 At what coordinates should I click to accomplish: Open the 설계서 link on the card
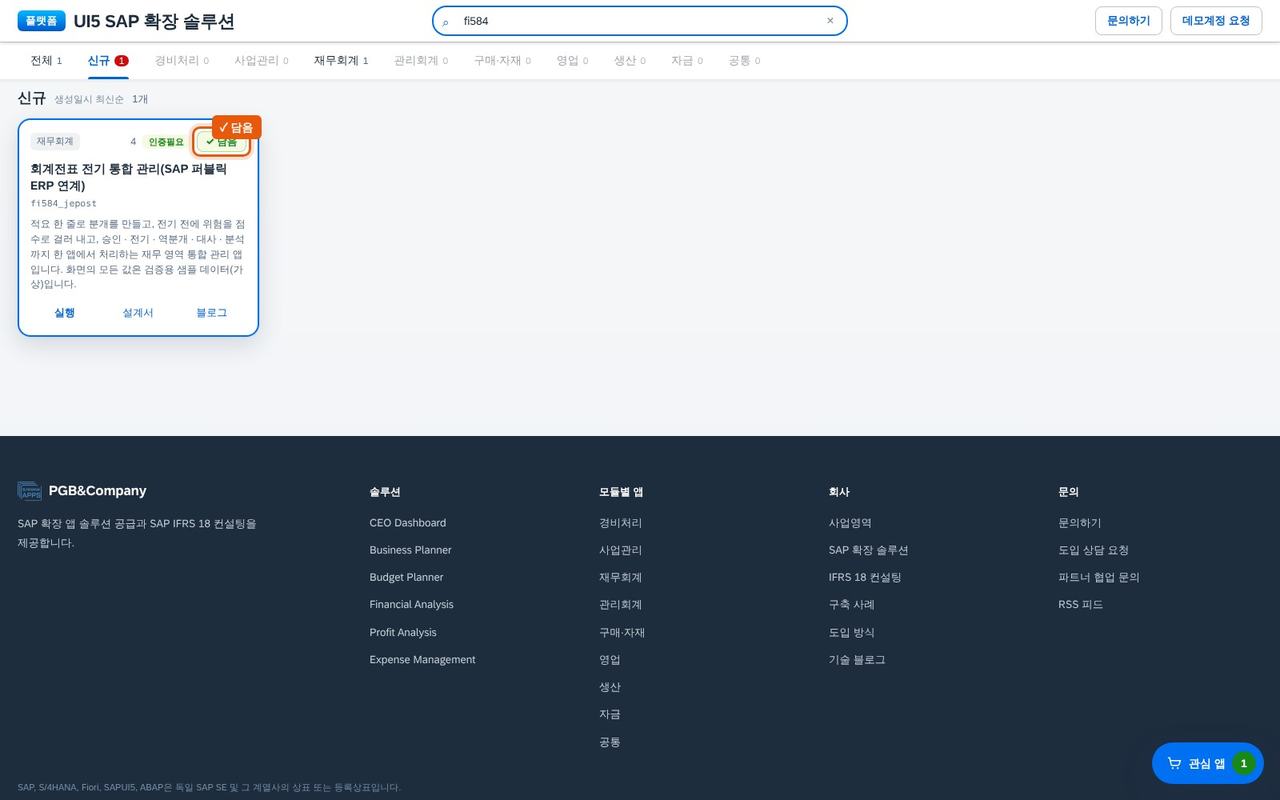click(x=138, y=313)
